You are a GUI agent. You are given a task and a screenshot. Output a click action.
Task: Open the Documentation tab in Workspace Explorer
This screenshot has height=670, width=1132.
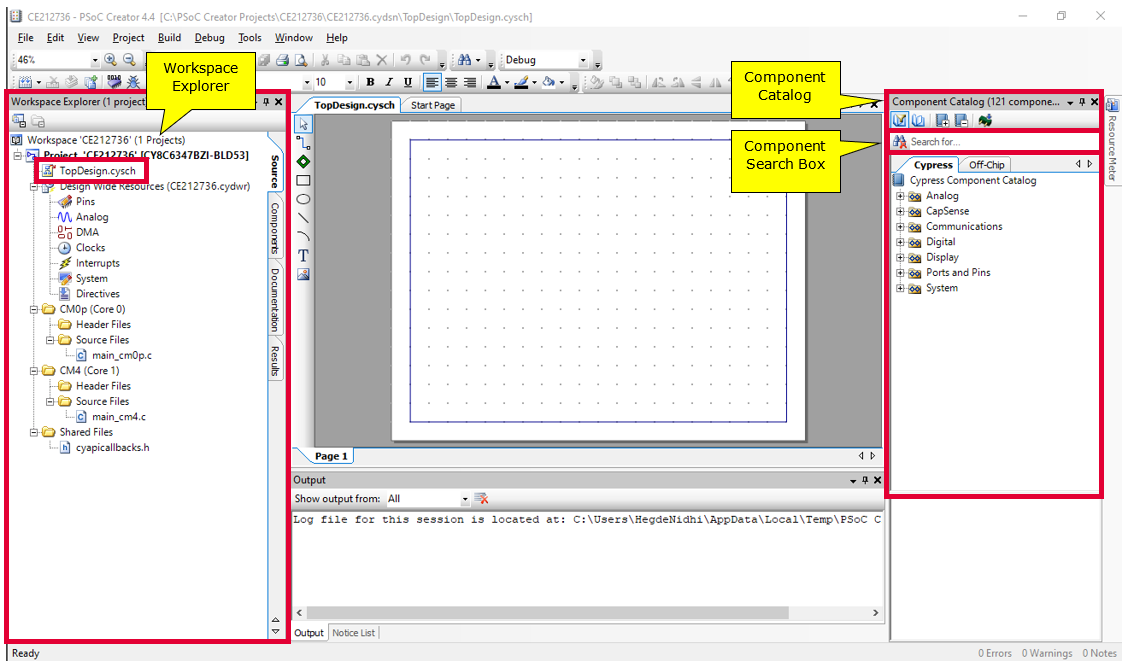275,300
